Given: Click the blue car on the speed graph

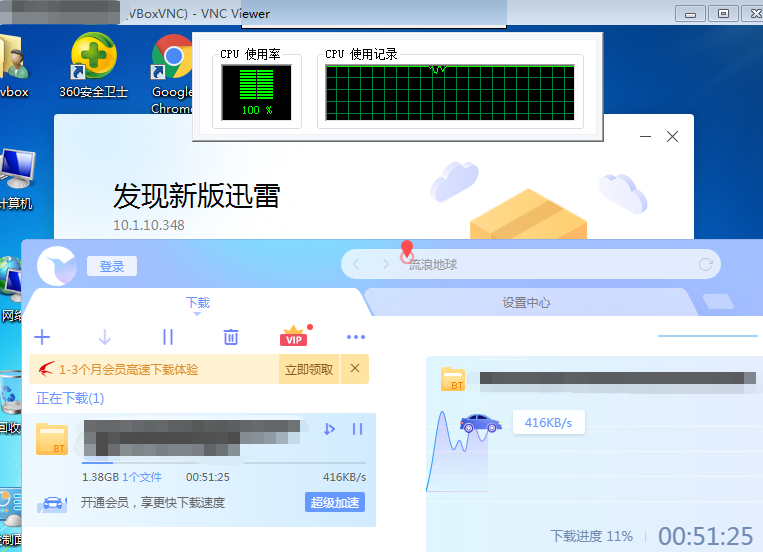Looking at the screenshot, I should (480, 423).
